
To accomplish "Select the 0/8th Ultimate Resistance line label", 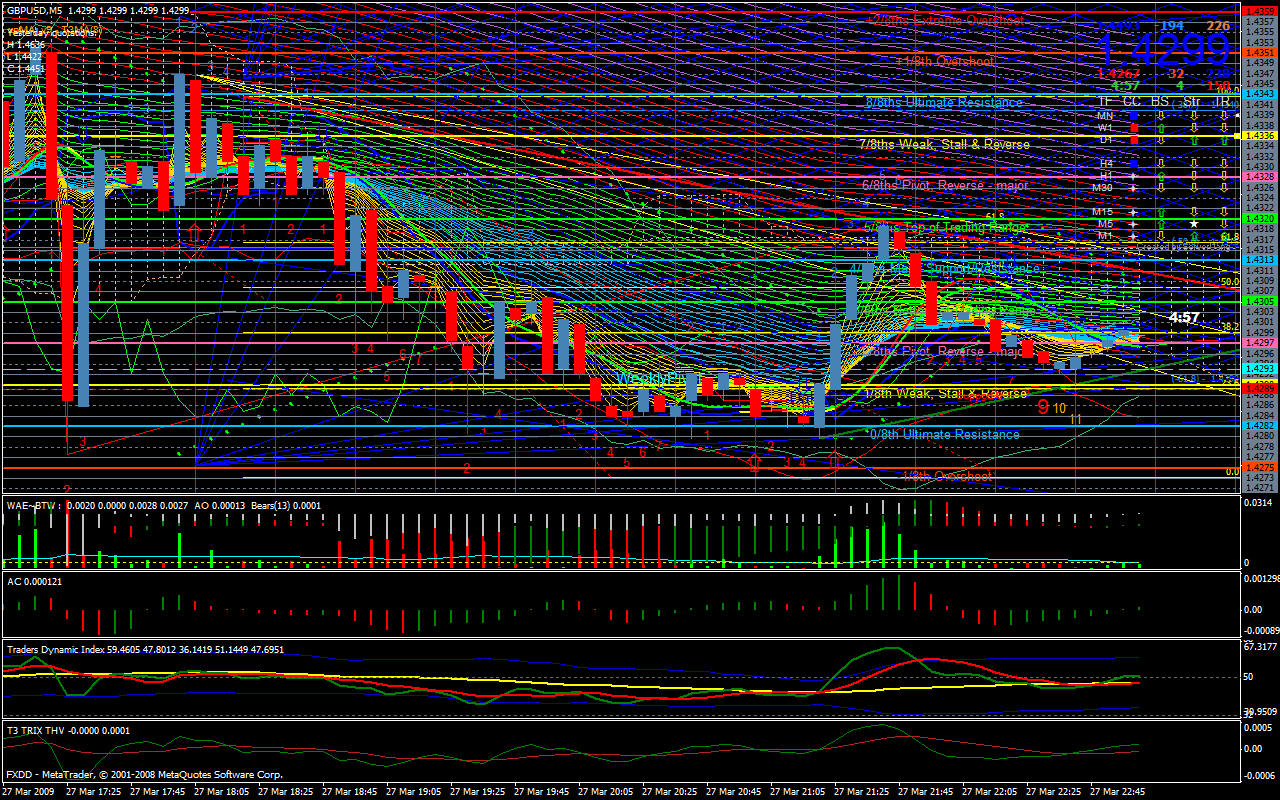I will pyautogui.click(x=944, y=434).
